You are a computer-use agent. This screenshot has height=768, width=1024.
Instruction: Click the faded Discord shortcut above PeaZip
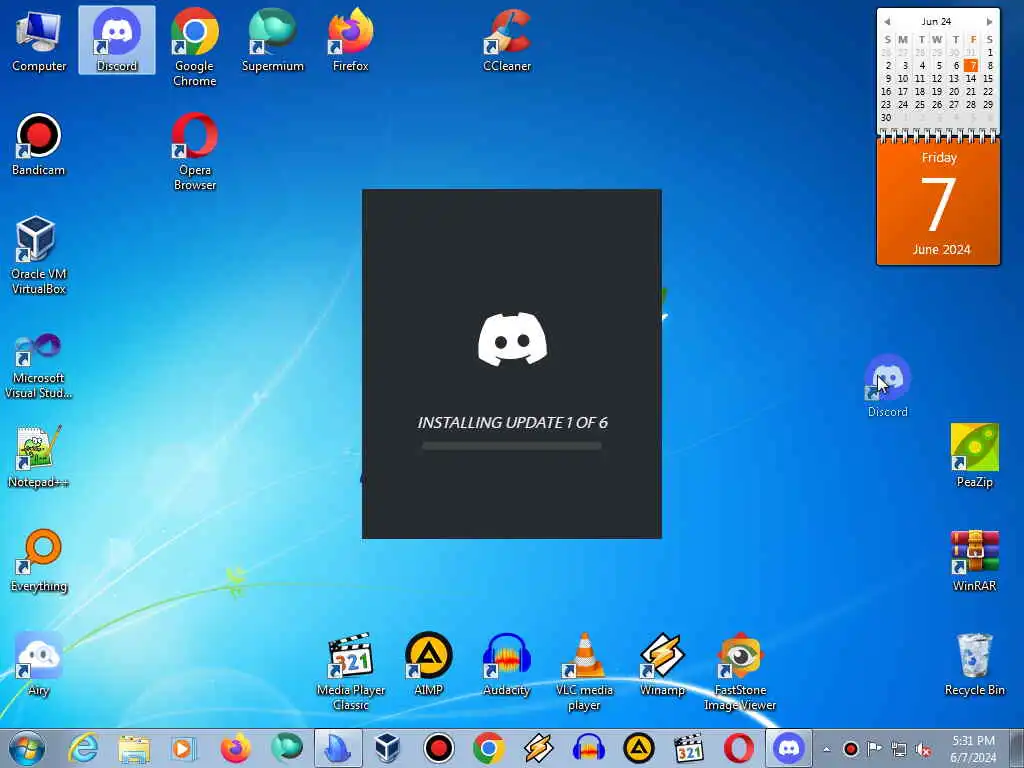coord(888,385)
